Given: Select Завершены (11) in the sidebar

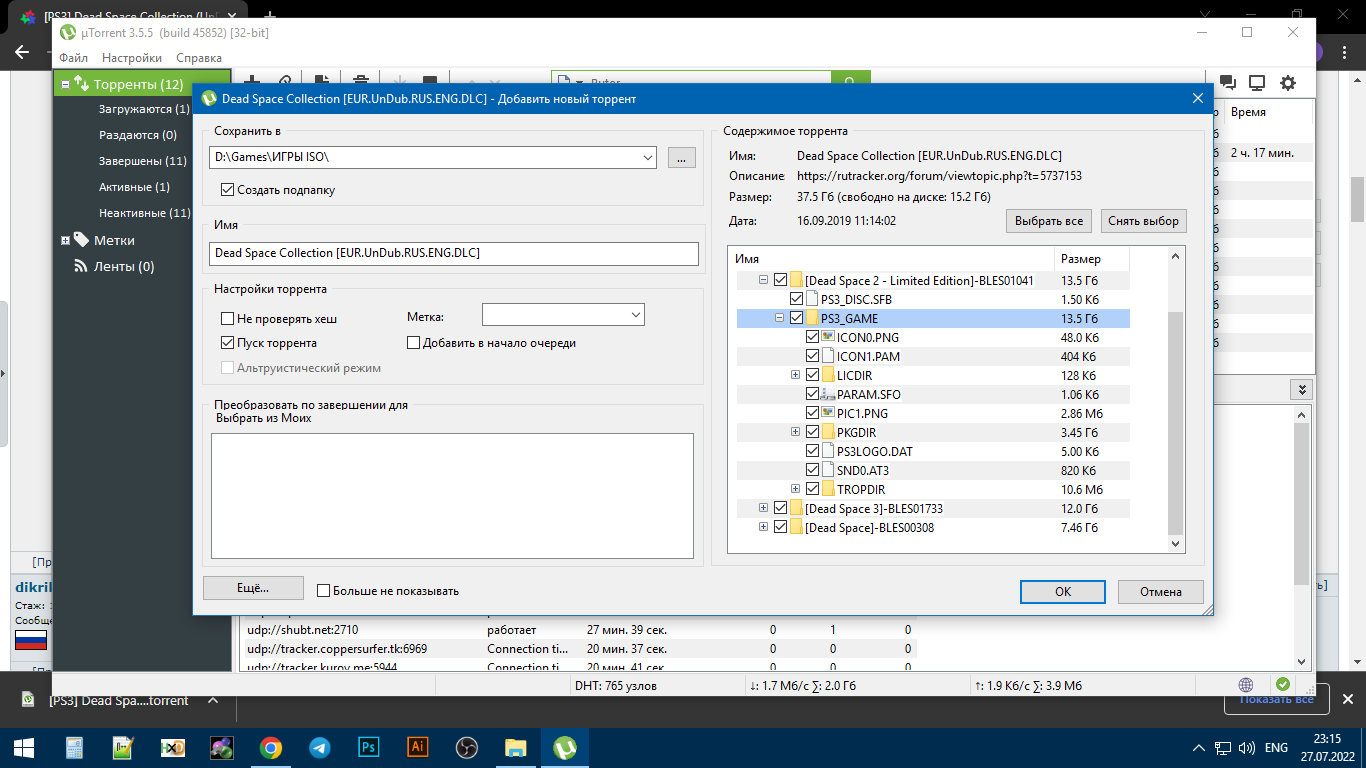Looking at the screenshot, I should point(143,161).
